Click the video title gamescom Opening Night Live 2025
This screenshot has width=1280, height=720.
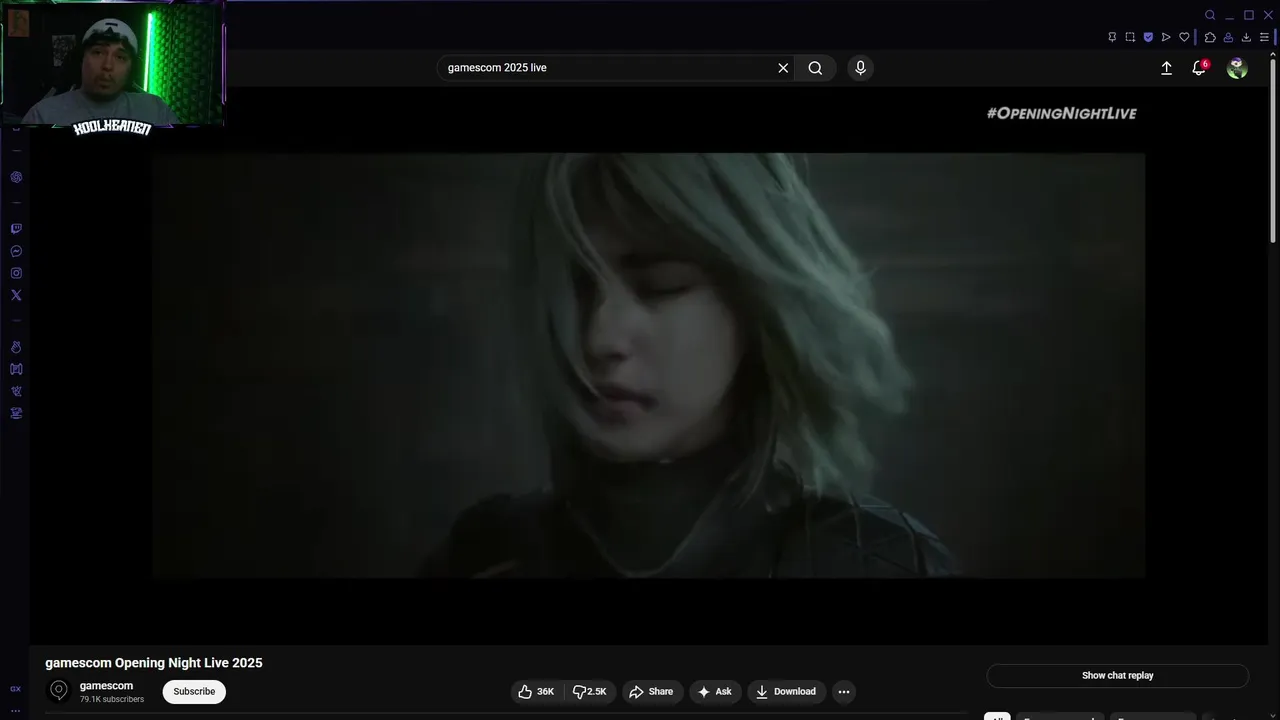[154, 663]
